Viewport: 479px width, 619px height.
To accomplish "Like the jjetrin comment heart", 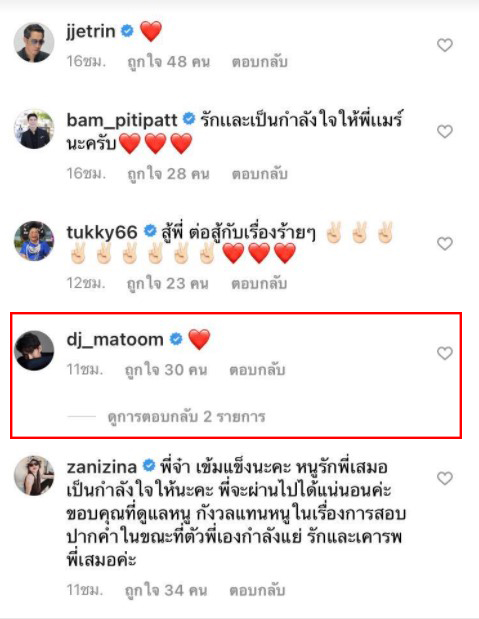I will tap(445, 45).
